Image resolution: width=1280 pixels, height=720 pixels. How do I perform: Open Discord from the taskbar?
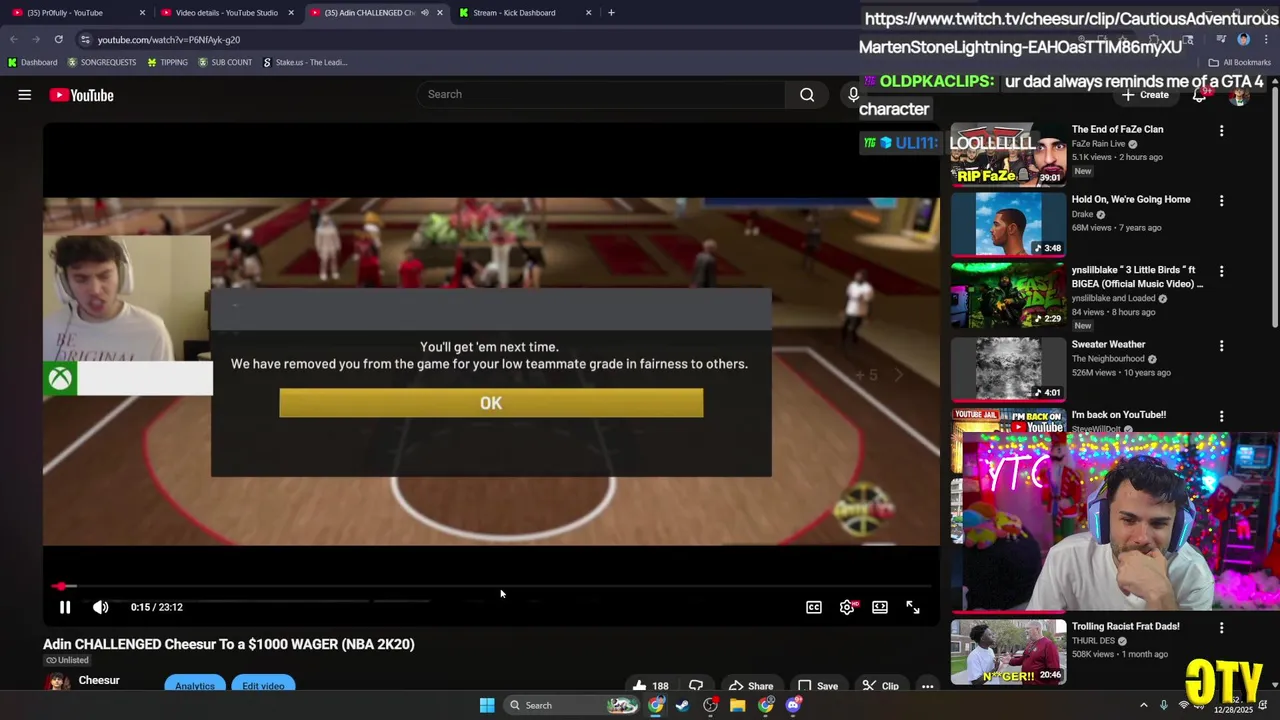coord(793,705)
